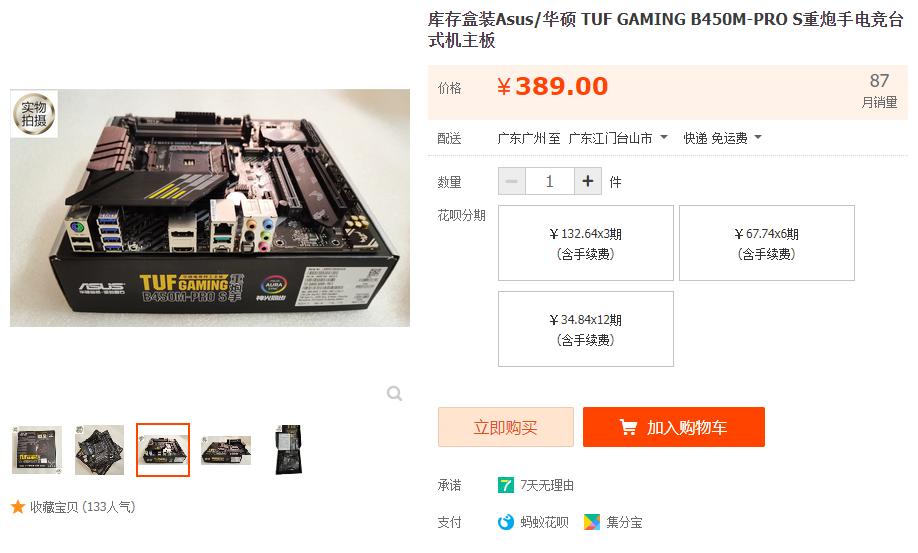Click the 加入购物车 add to cart button
The width and height of the screenshot is (918, 553).
point(674,427)
